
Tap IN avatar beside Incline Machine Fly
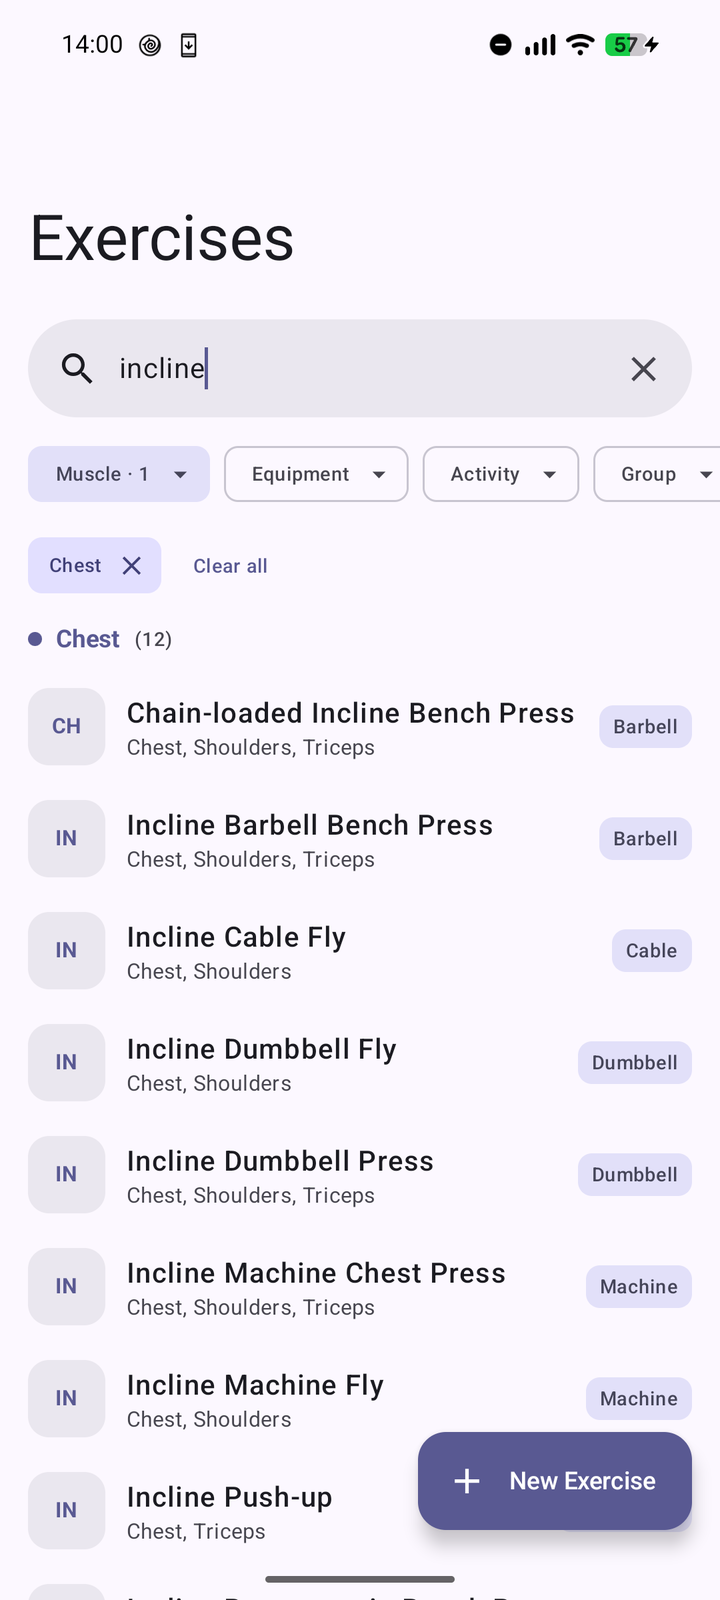pos(67,1399)
